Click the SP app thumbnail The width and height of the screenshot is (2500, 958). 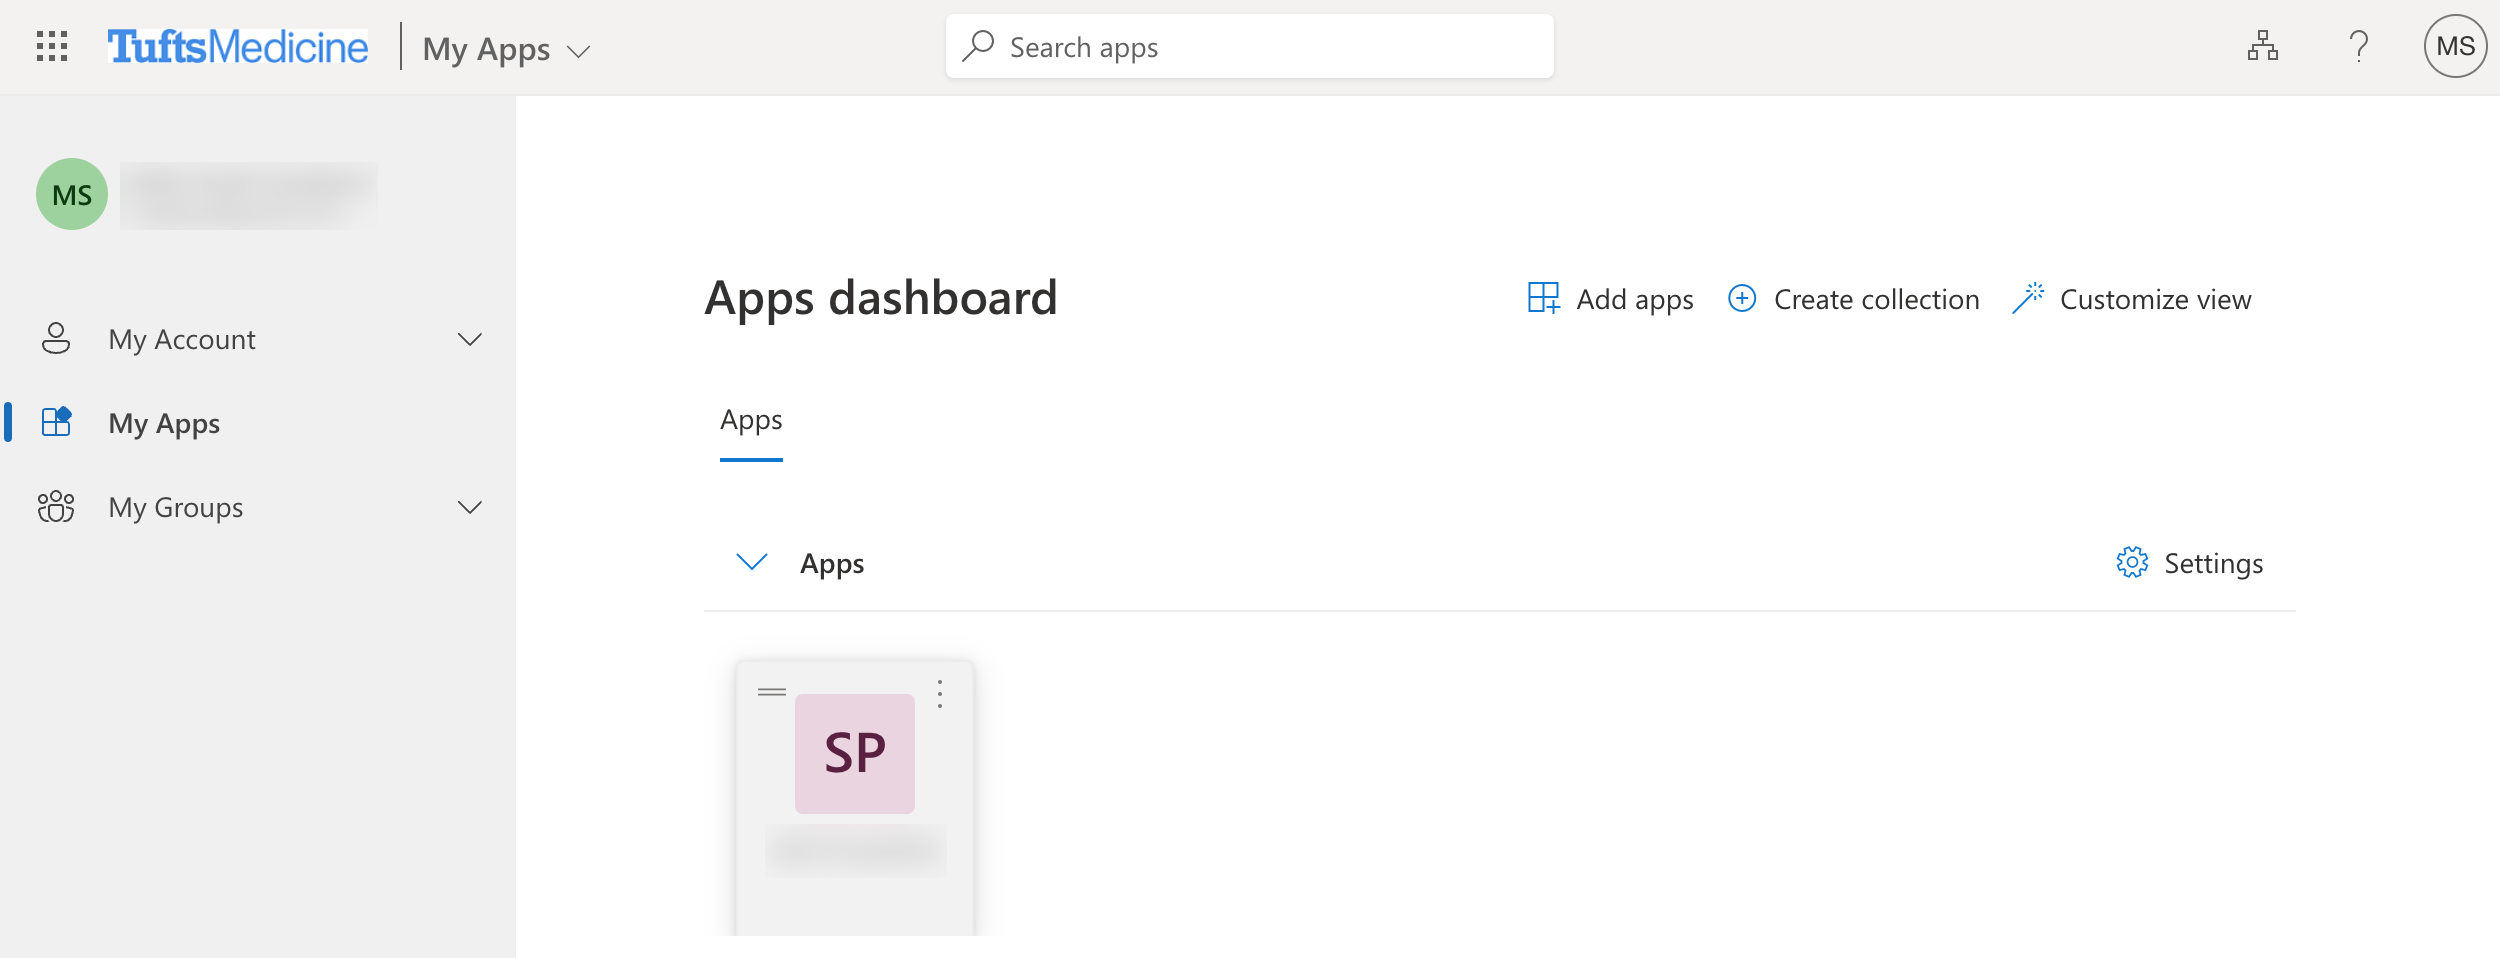pyautogui.click(x=855, y=752)
